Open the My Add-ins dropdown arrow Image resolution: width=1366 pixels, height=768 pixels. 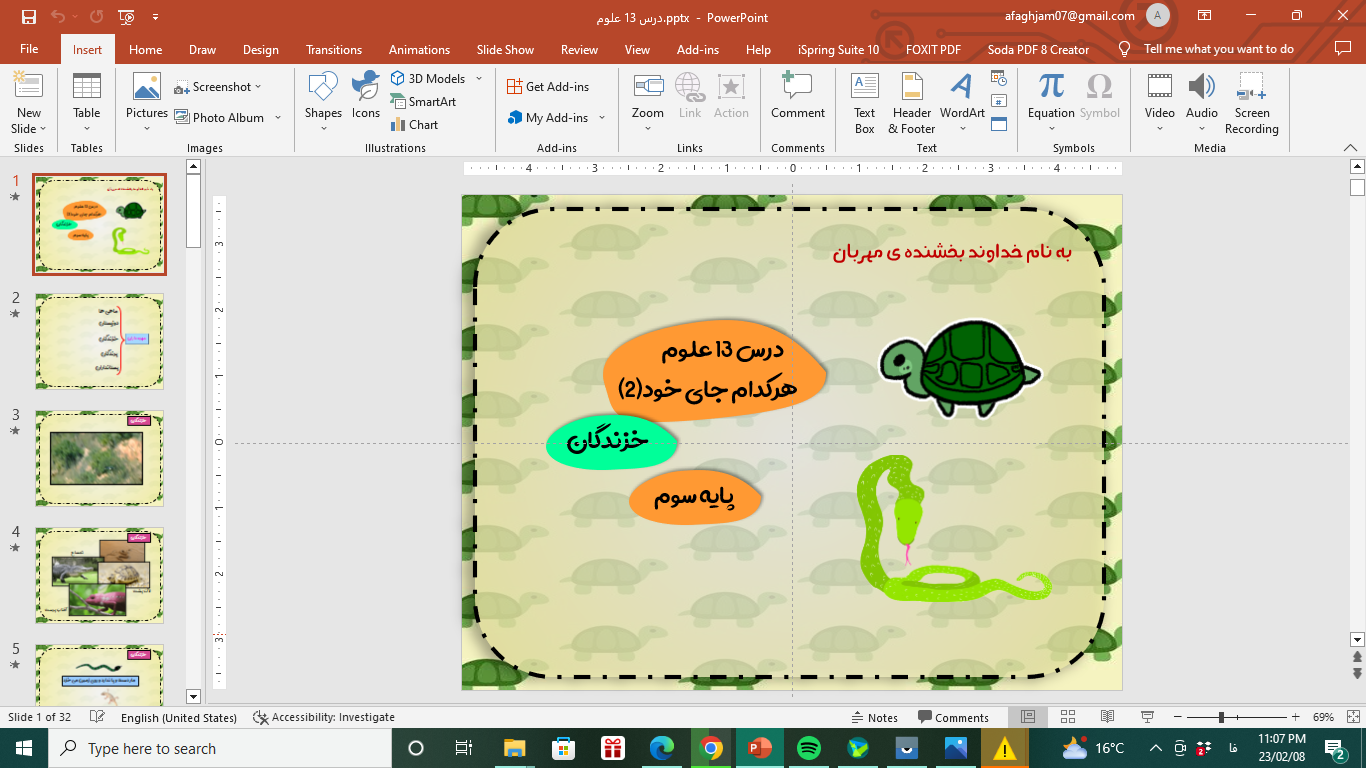click(x=602, y=118)
